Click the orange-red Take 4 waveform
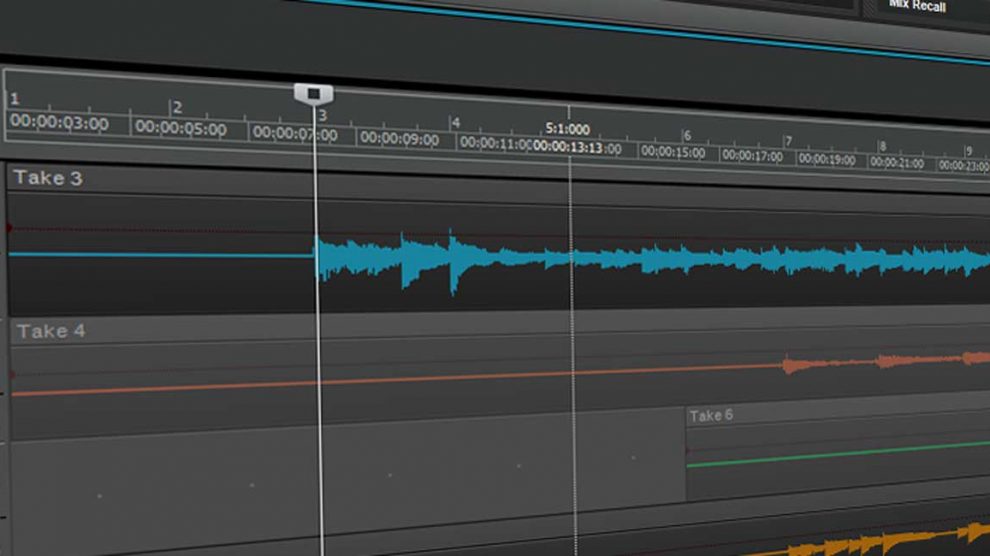 click(x=880, y=362)
